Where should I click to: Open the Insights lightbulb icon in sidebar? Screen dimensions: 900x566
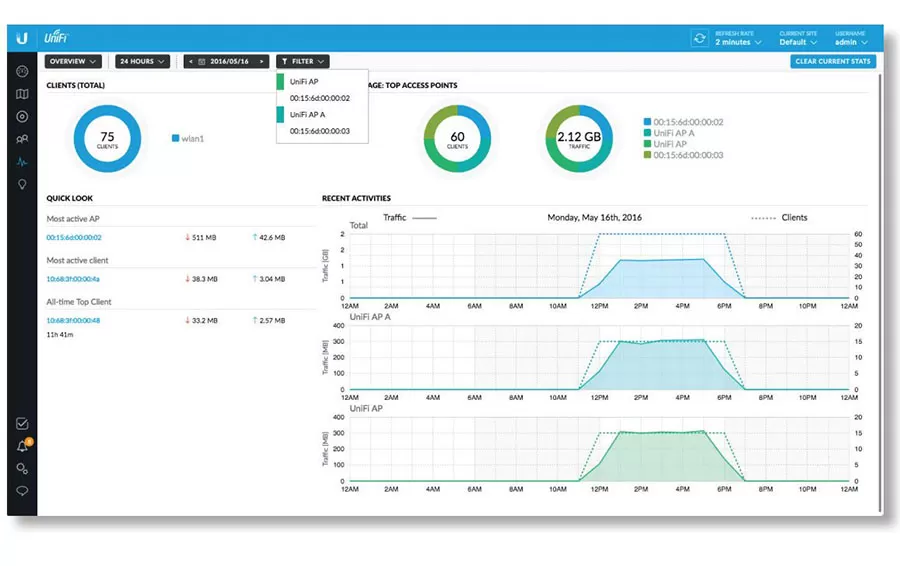[22, 184]
